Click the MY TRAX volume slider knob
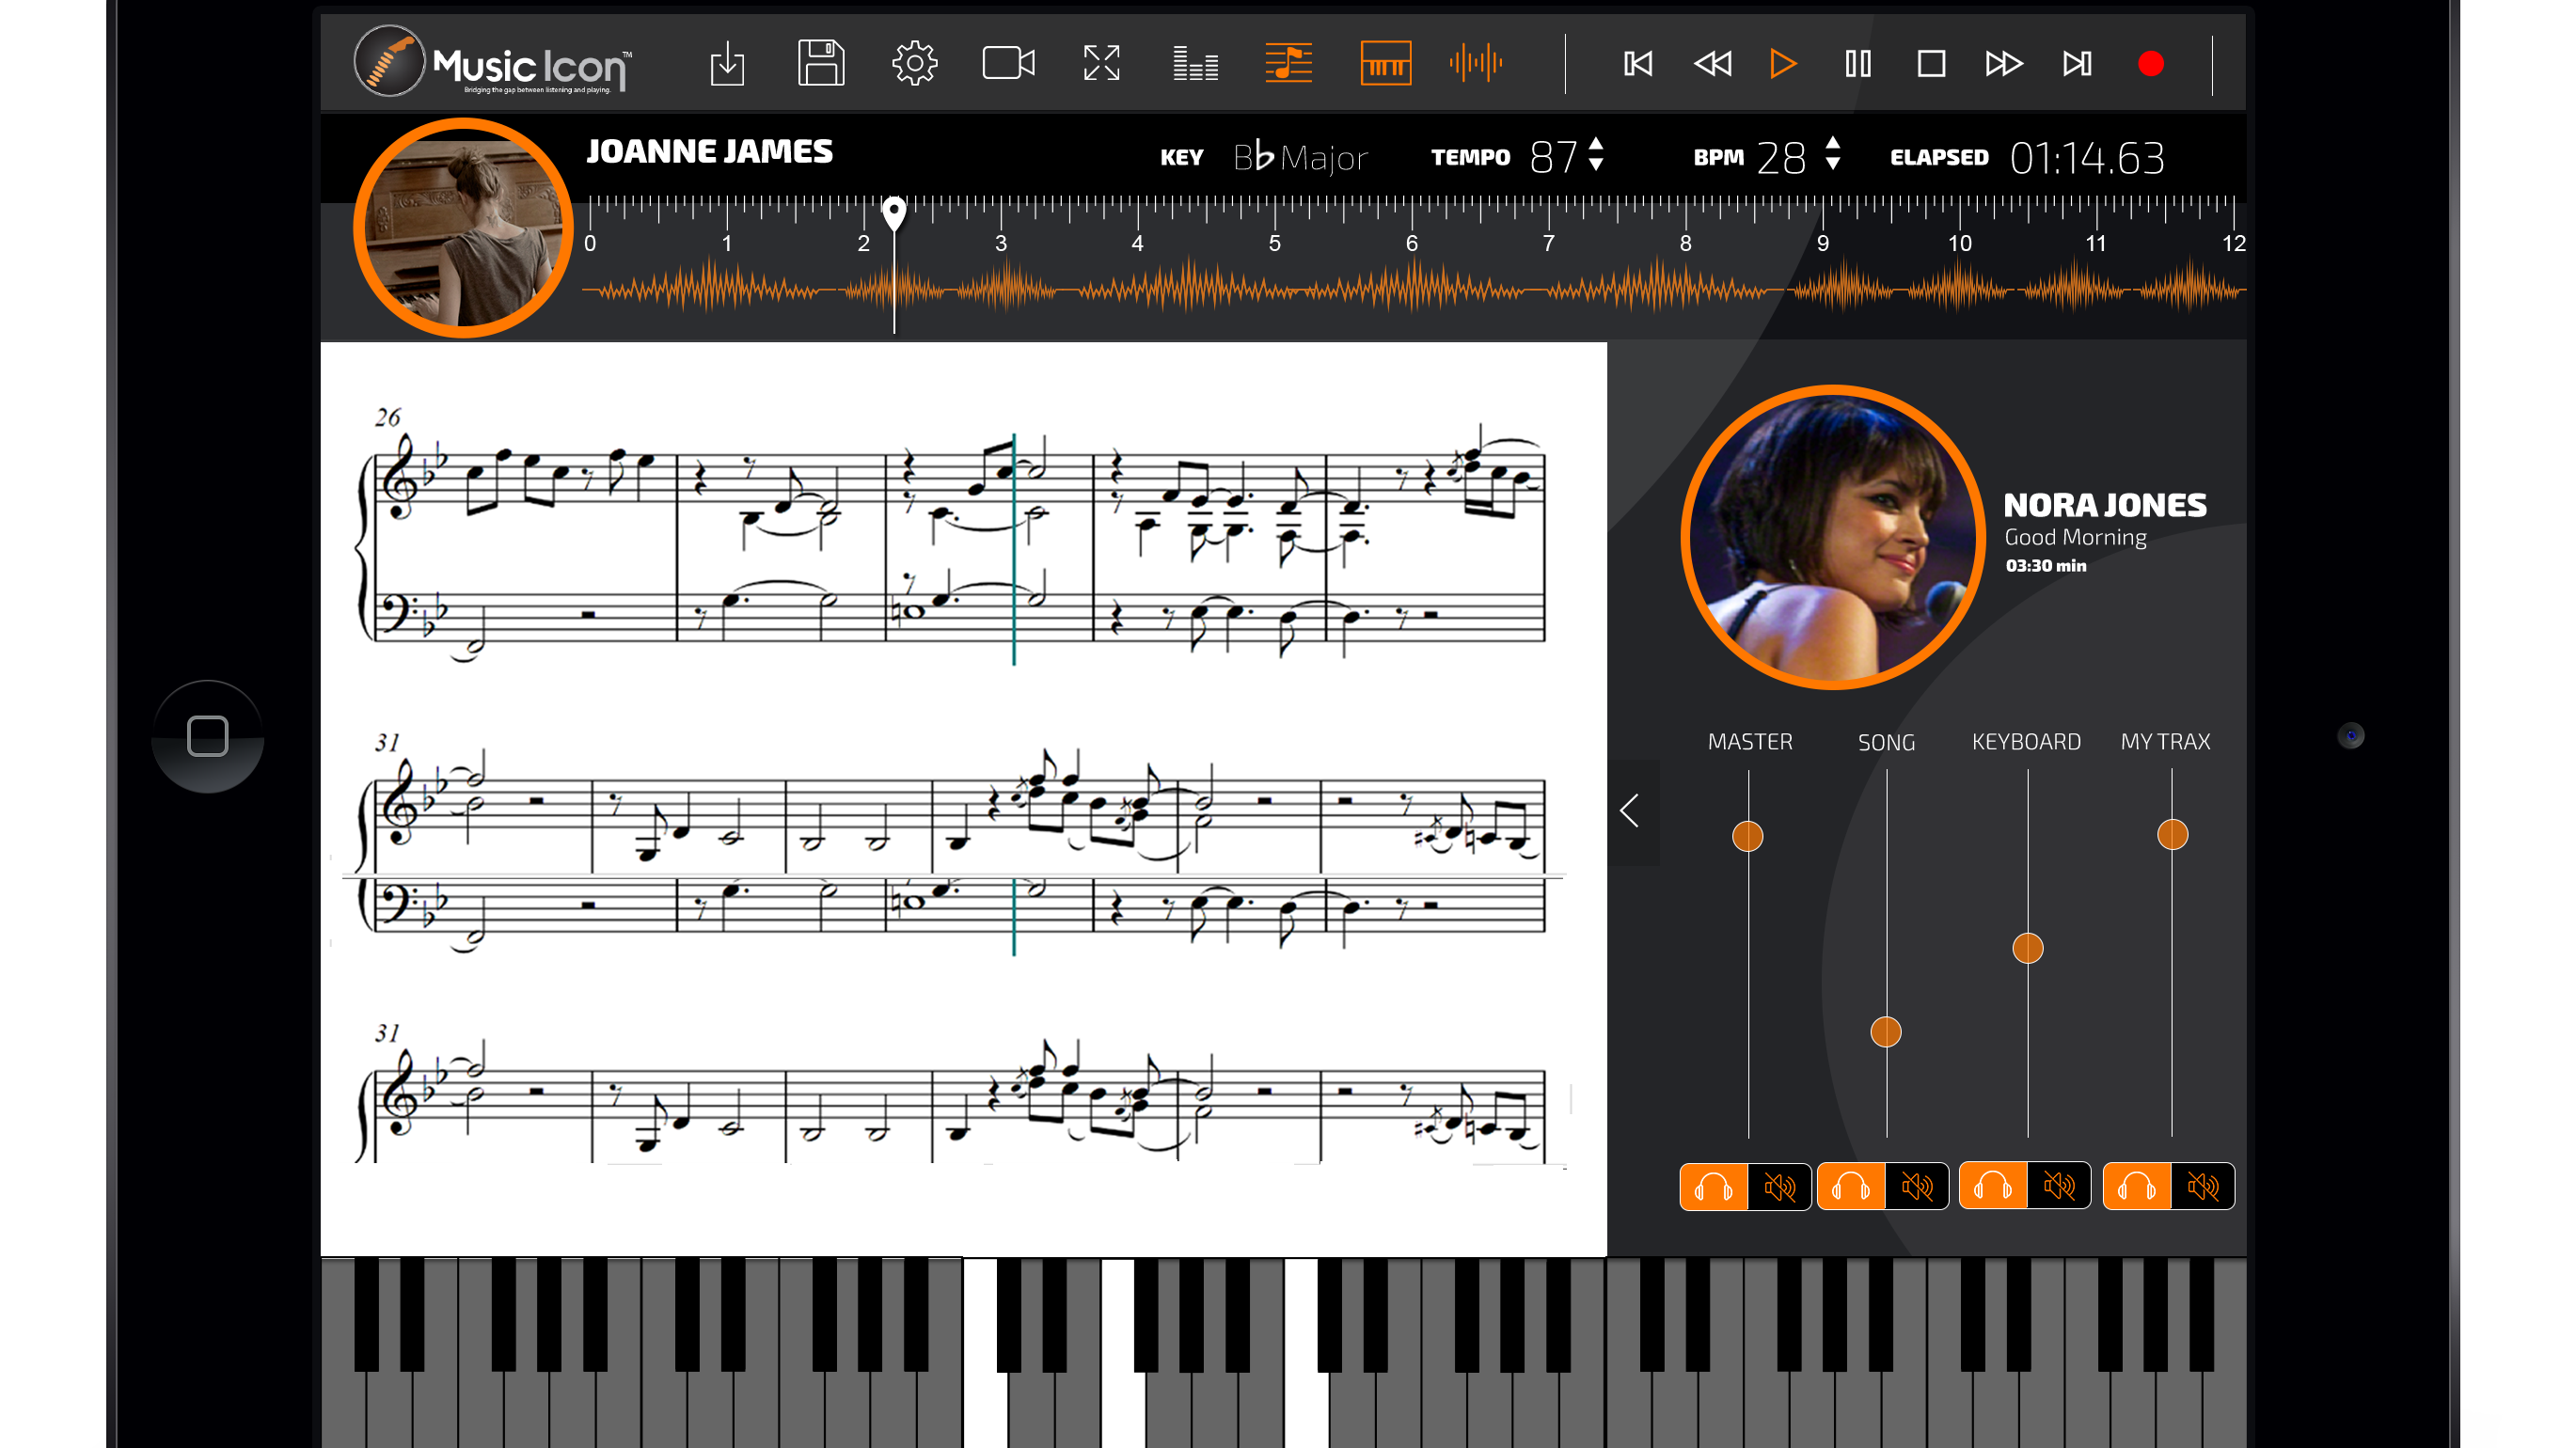 pyautogui.click(x=2172, y=834)
